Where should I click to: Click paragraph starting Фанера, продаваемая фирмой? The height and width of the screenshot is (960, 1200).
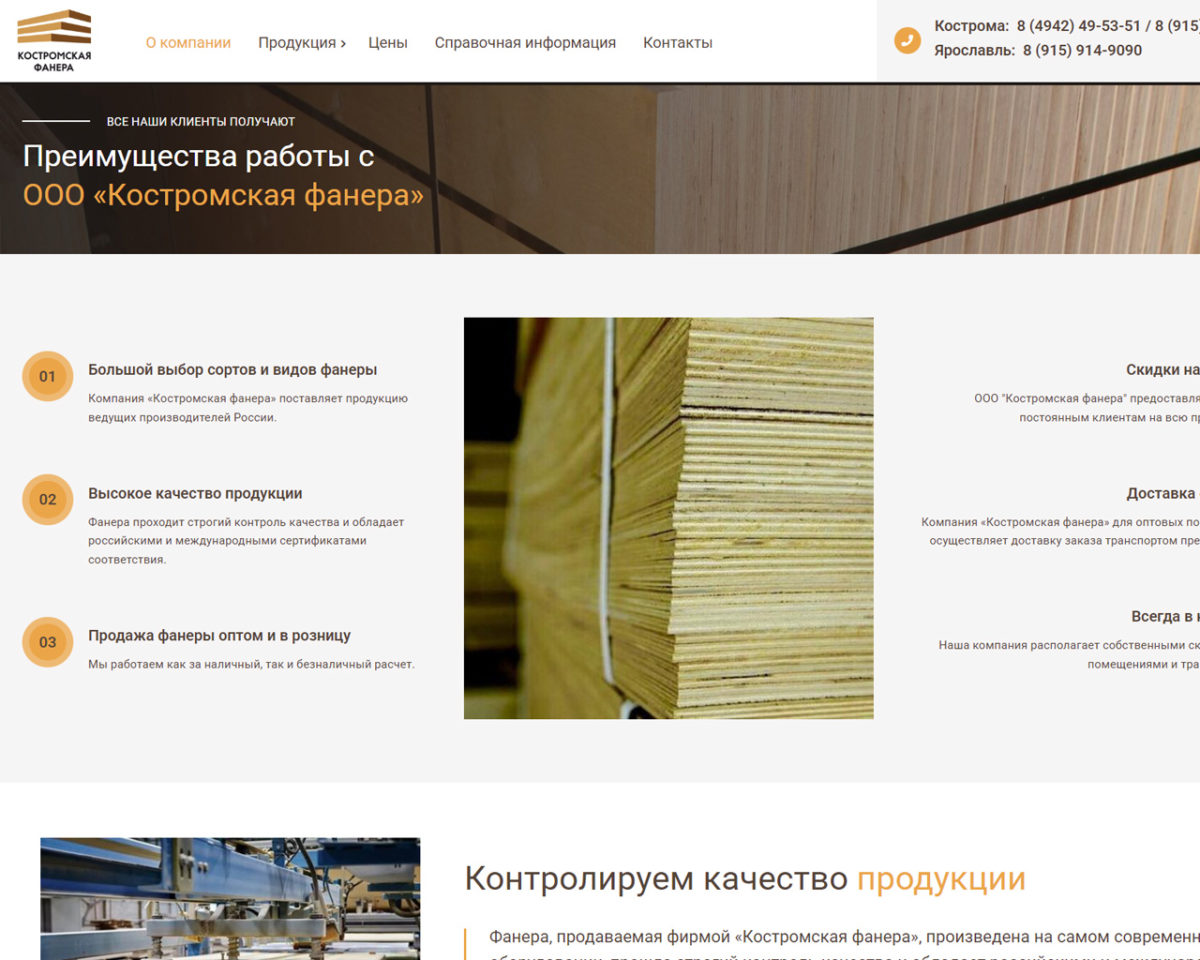point(844,947)
